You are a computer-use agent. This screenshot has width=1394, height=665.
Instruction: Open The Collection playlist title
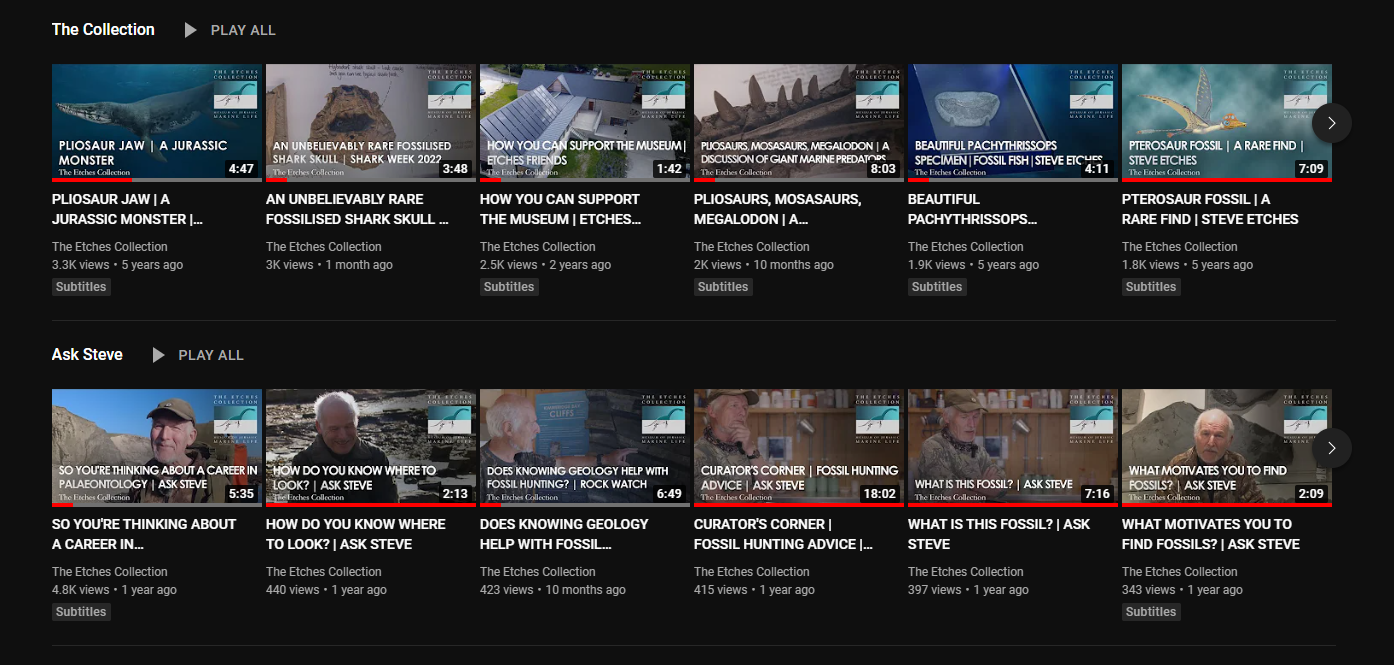(103, 30)
